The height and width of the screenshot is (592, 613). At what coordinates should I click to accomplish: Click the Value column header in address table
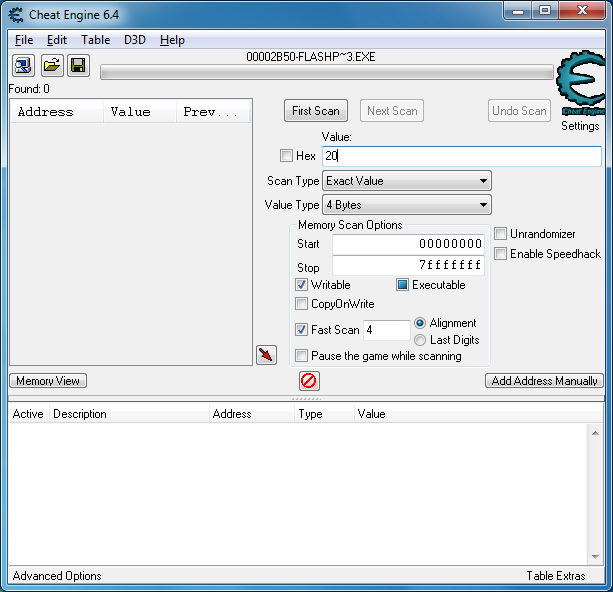(479, 414)
